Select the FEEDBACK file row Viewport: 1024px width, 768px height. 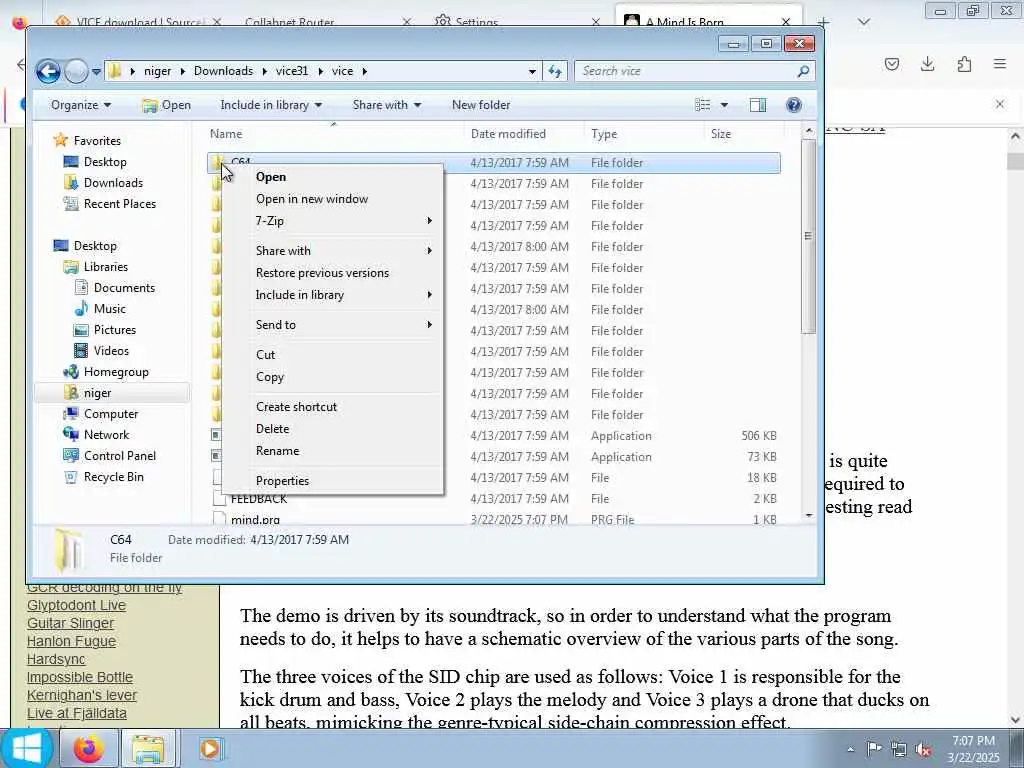pos(494,499)
